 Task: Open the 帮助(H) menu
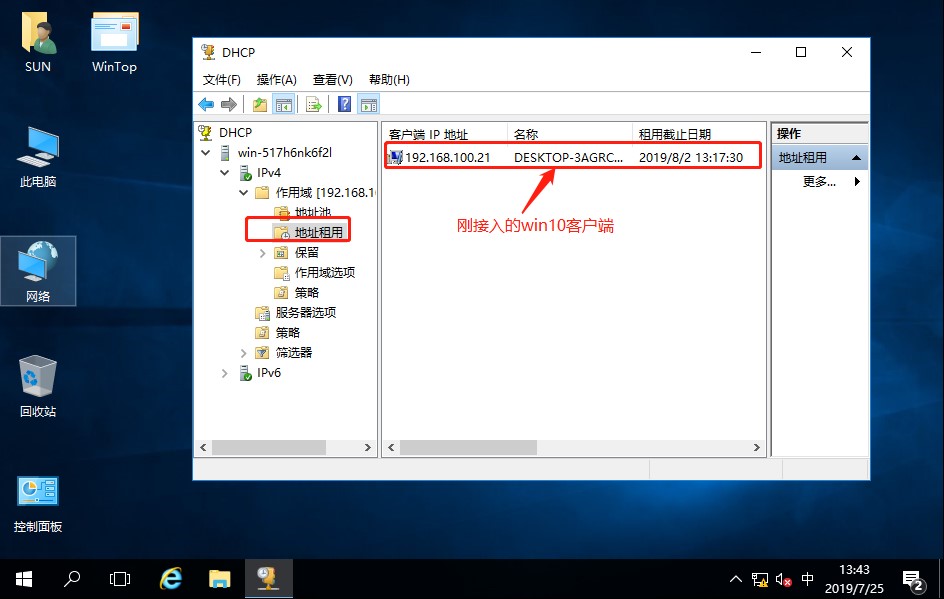(389, 79)
